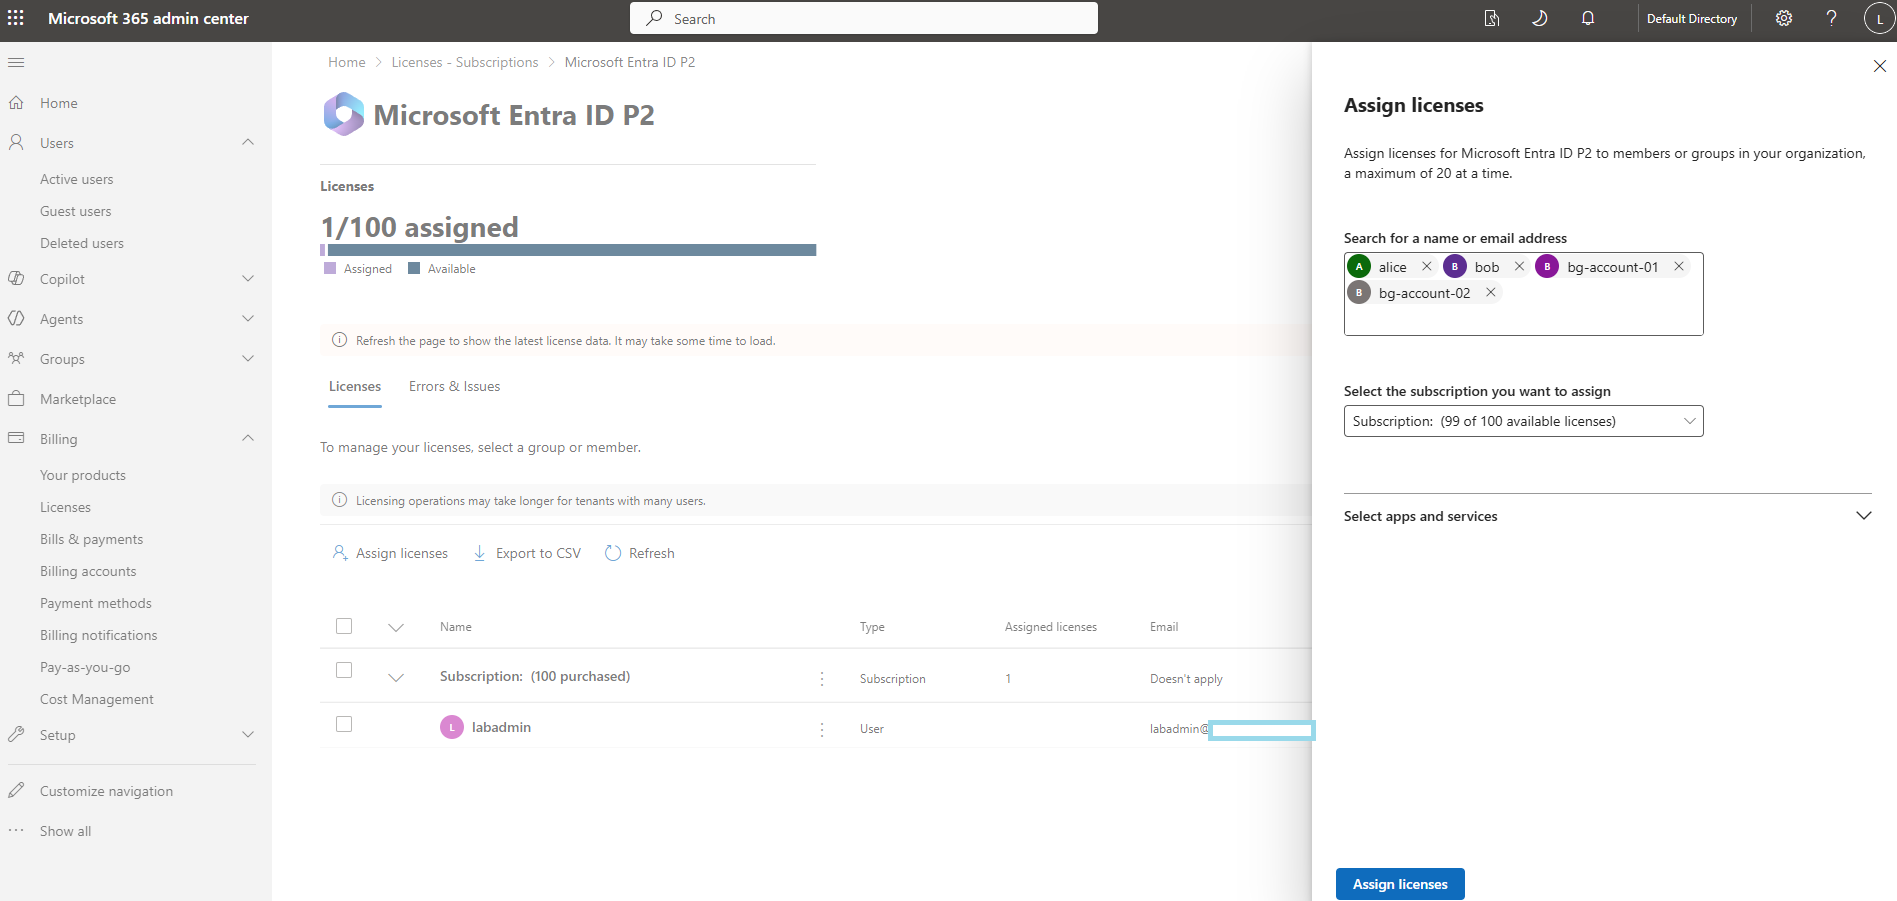Collapse navigation menu hamburger icon
1897x901 pixels.
16,62
